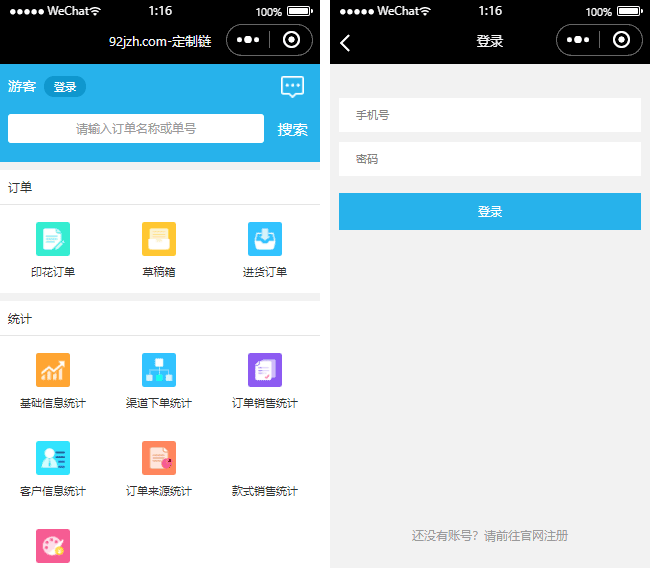Open more menu on login screen

pos(578,40)
